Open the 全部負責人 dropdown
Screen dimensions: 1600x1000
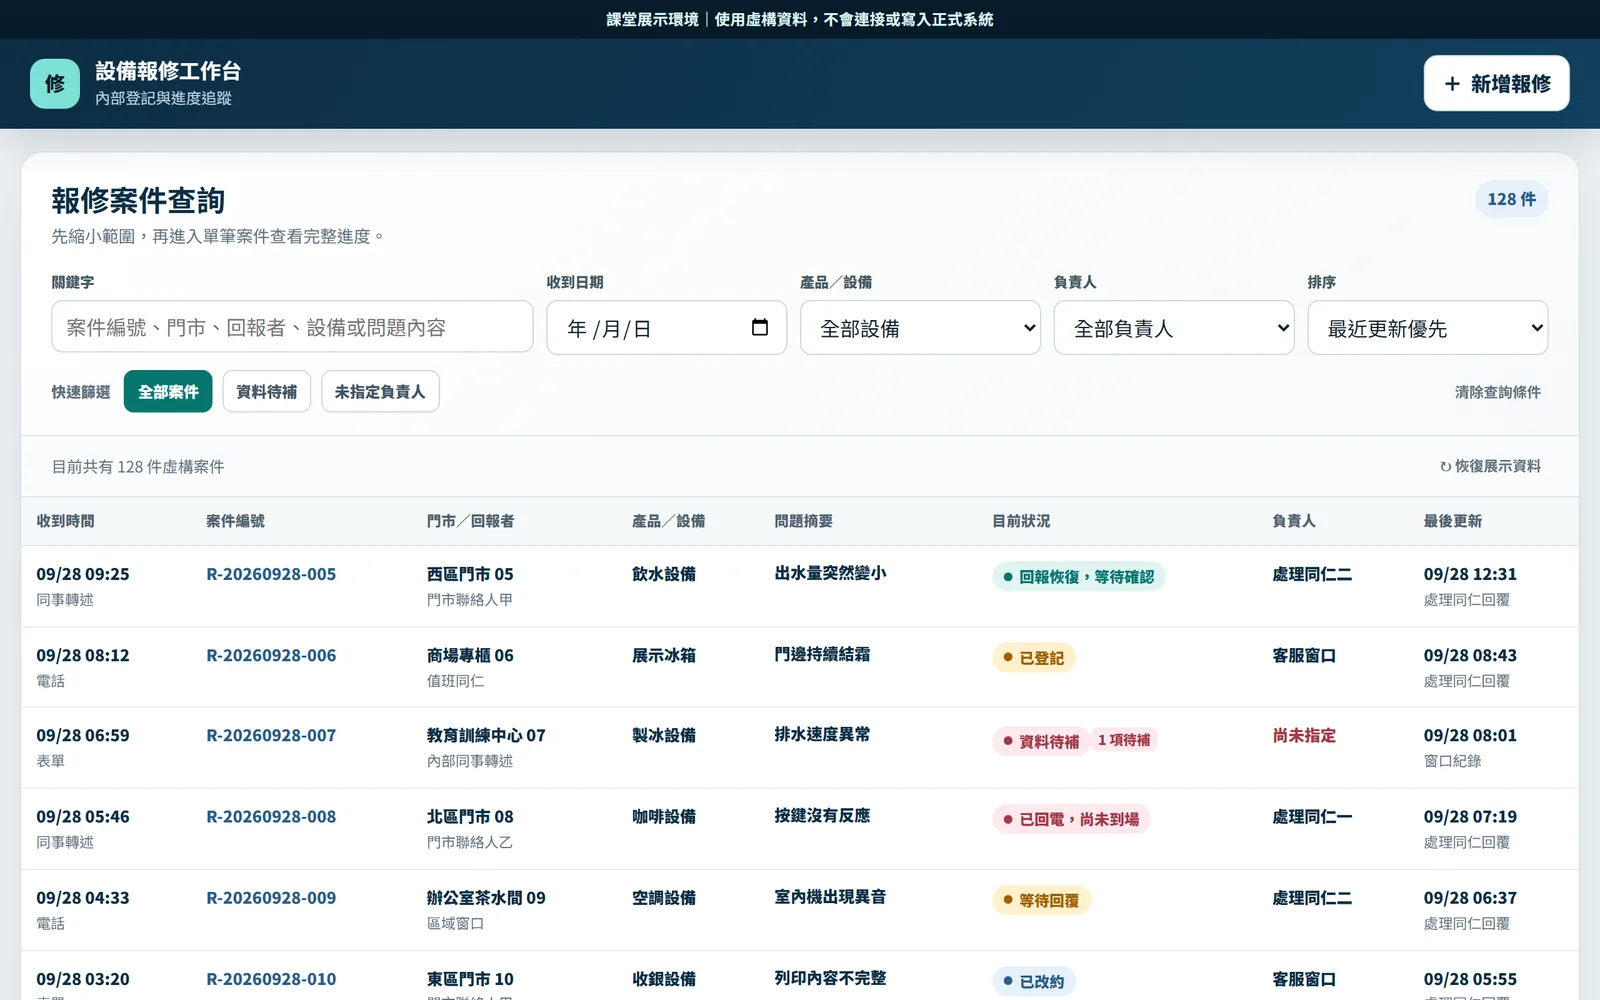click(1174, 328)
